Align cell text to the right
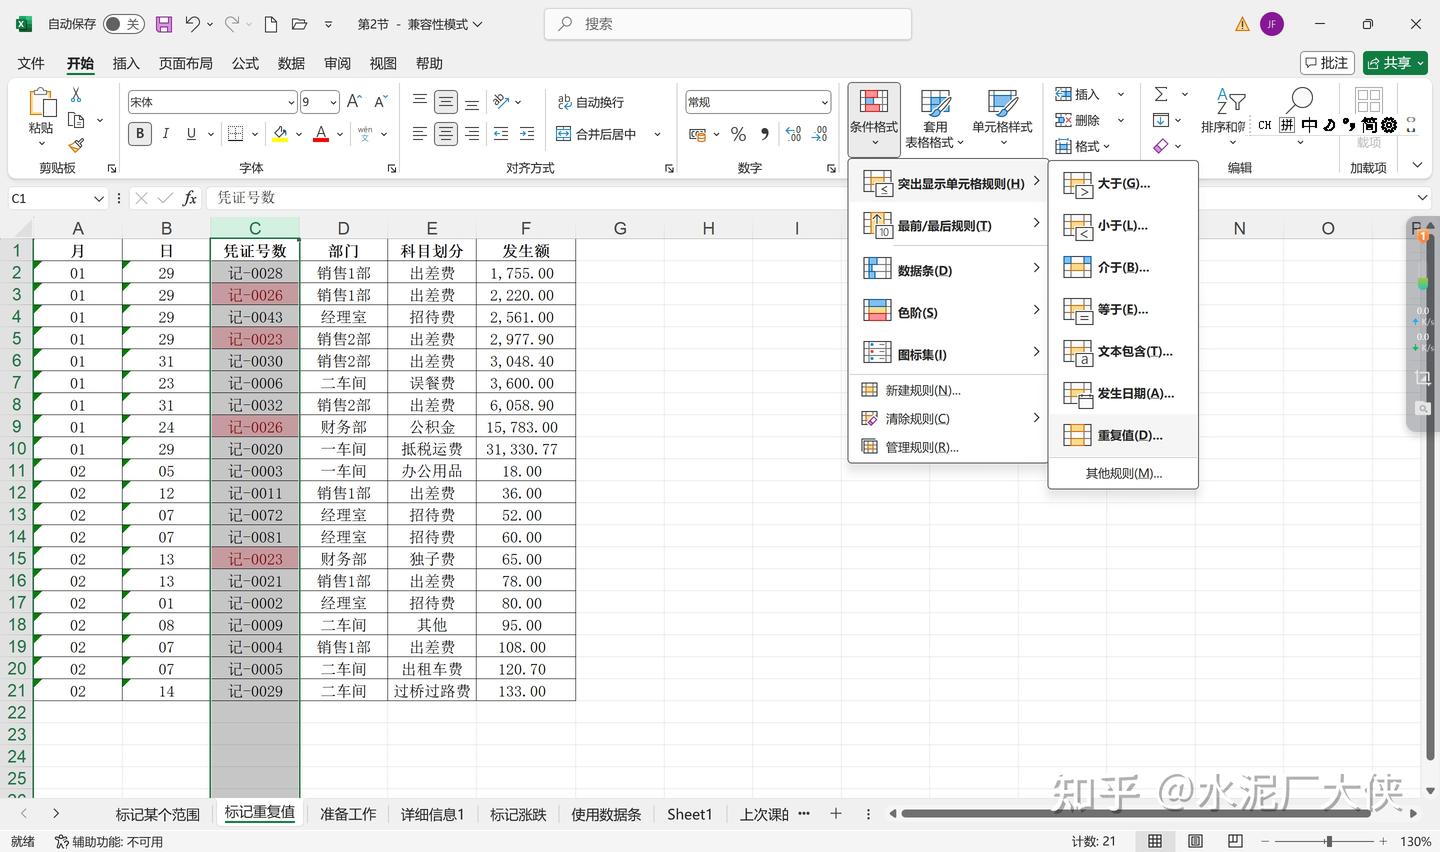1440x852 pixels. coord(472,134)
